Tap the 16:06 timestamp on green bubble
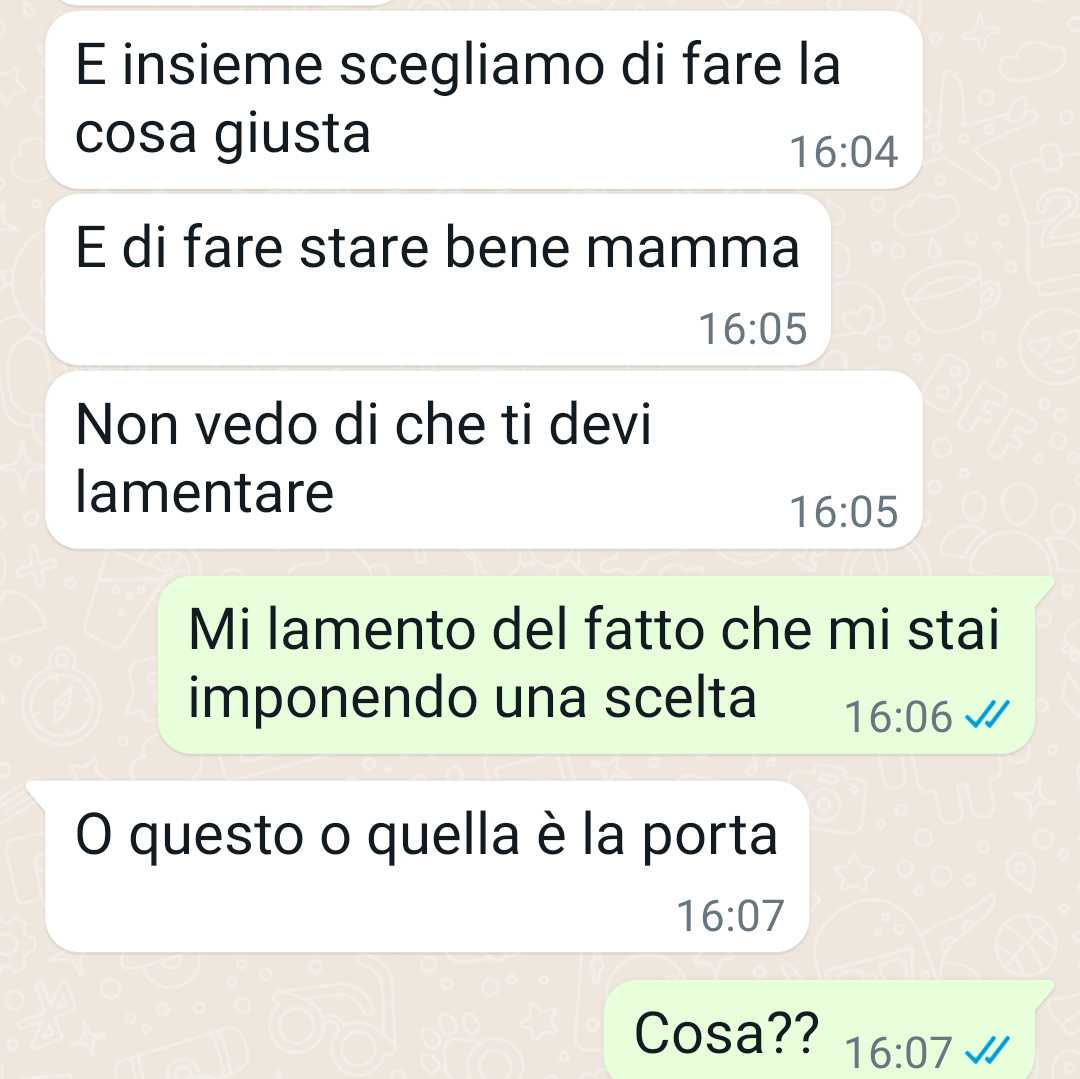The image size is (1080, 1079). click(x=898, y=717)
